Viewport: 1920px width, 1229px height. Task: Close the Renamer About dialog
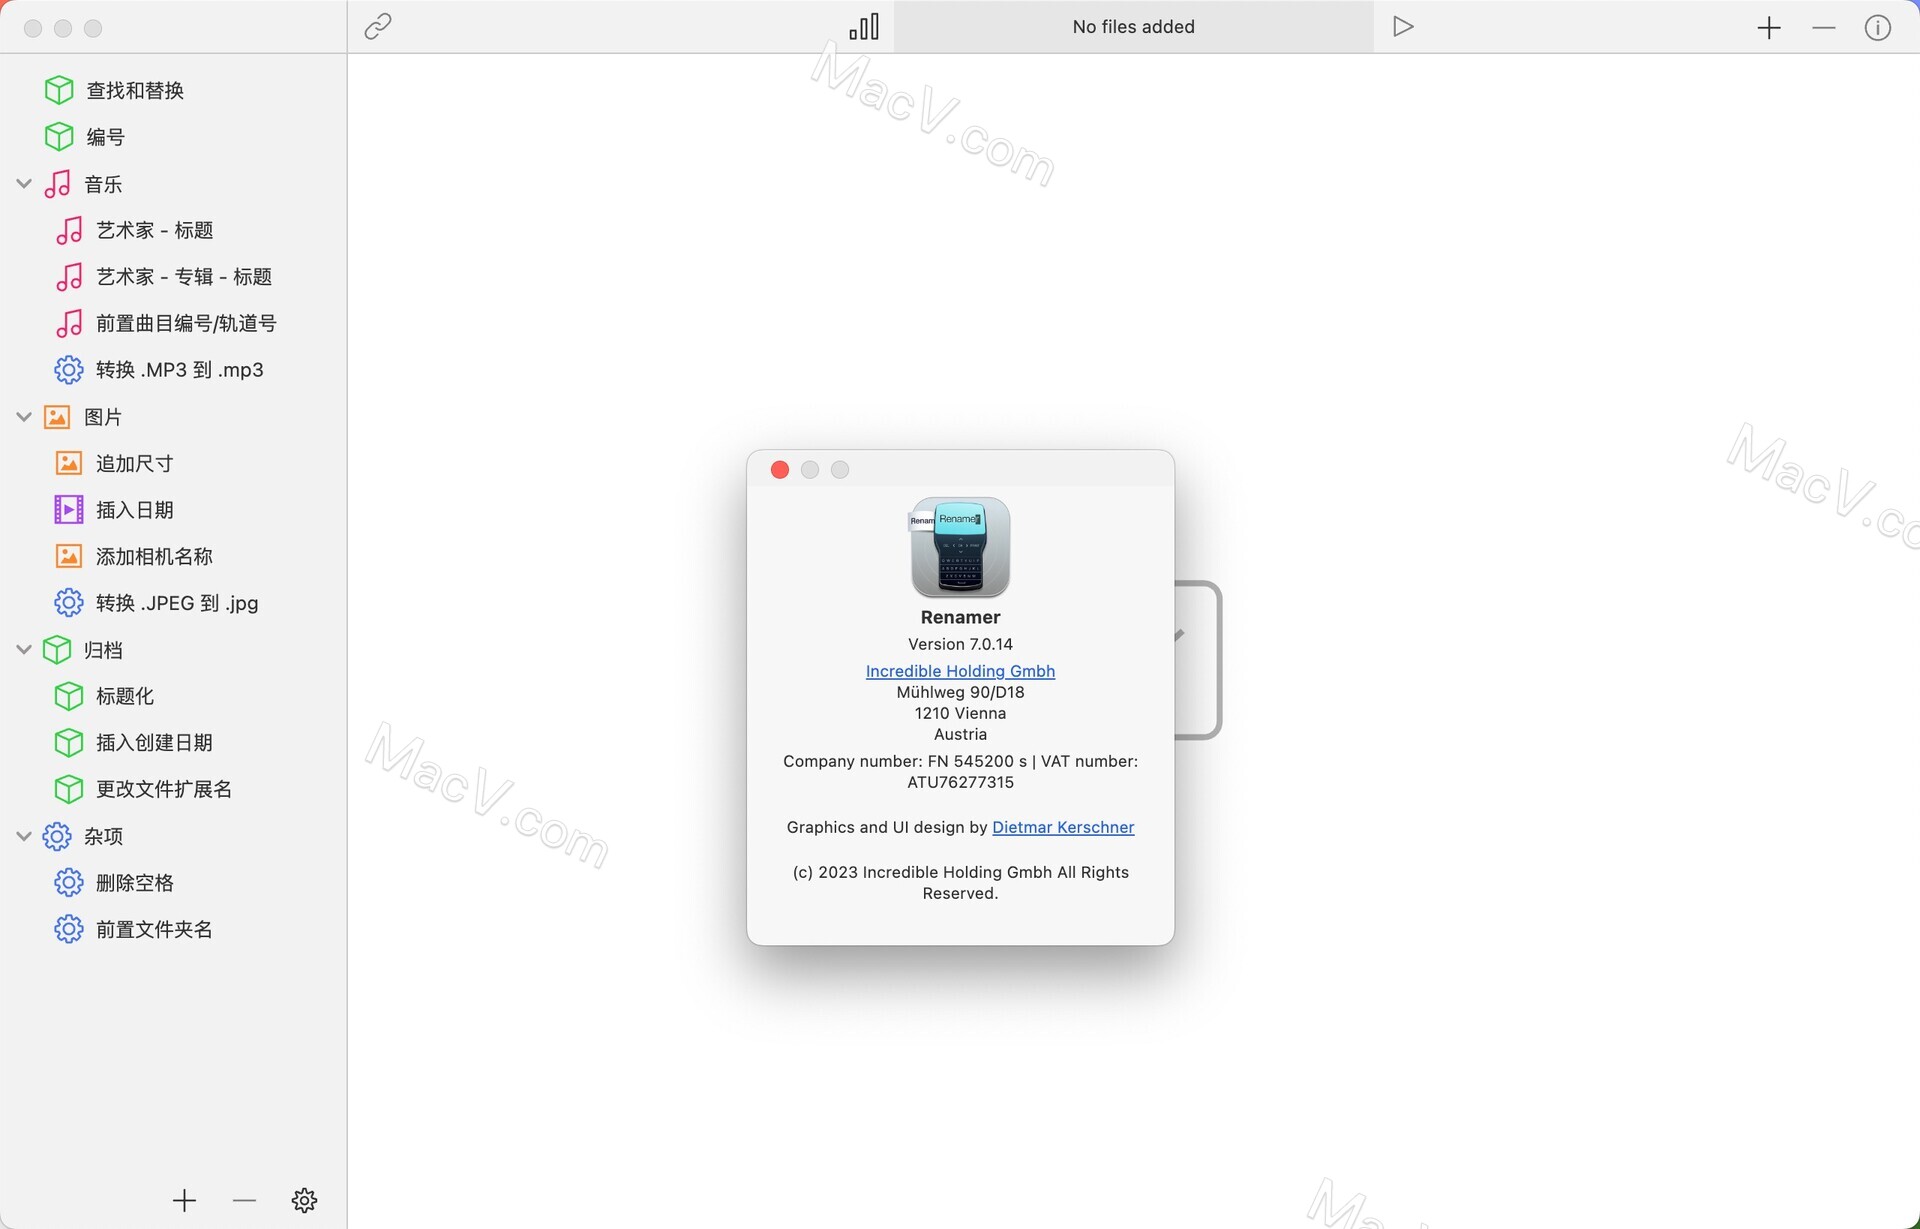(780, 470)
